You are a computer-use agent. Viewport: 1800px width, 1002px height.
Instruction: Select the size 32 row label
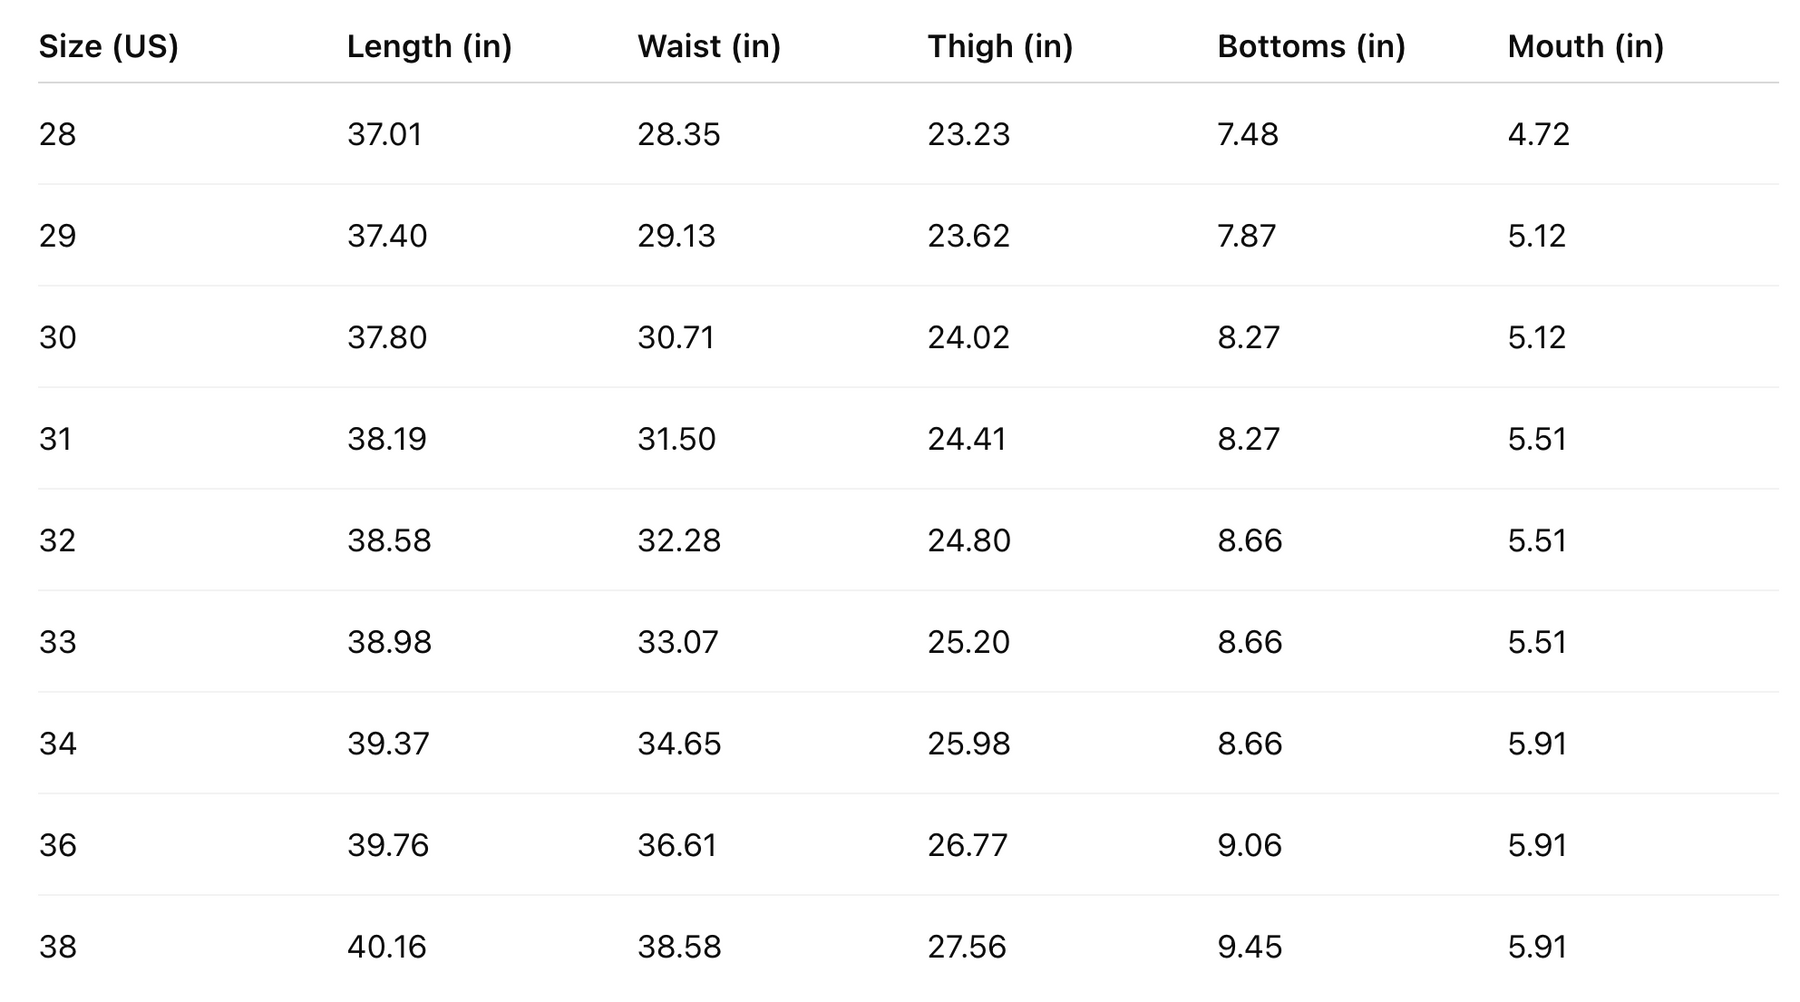[57, 541]
